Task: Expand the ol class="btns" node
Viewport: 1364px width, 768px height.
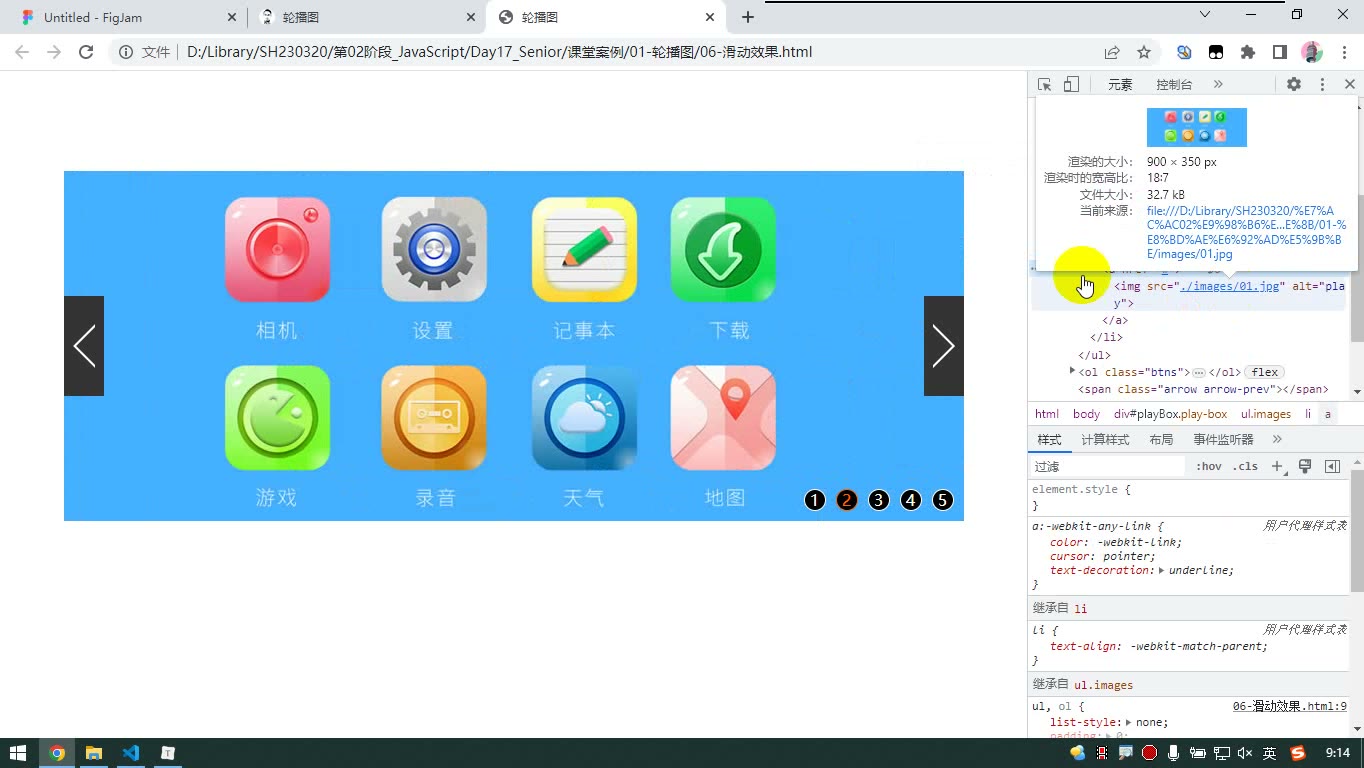Action: click(1072, 371)
